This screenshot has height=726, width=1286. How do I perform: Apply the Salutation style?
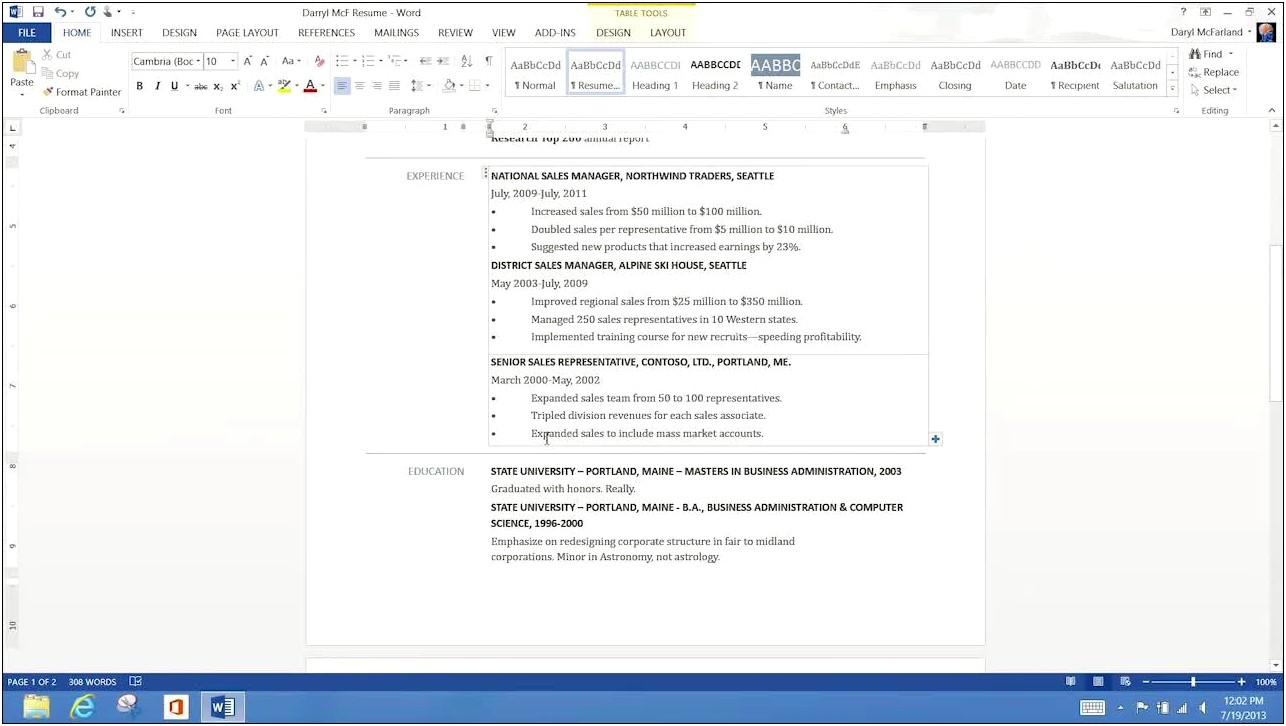[x=1135, y=75]
